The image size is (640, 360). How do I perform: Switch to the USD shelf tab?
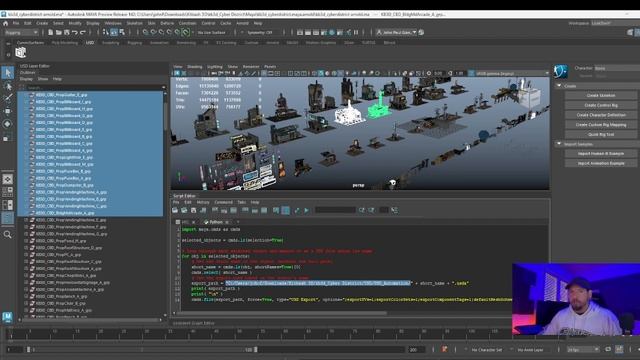click(x=90, y=42)
